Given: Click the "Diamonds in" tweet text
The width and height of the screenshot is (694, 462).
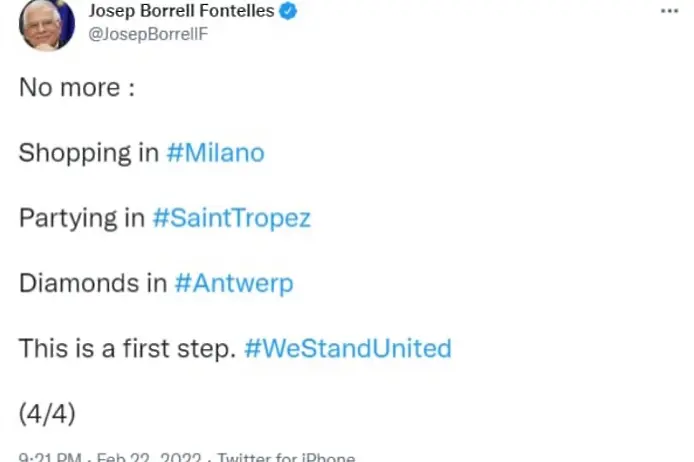Looking at the screenshot, I should pos(92,284).
